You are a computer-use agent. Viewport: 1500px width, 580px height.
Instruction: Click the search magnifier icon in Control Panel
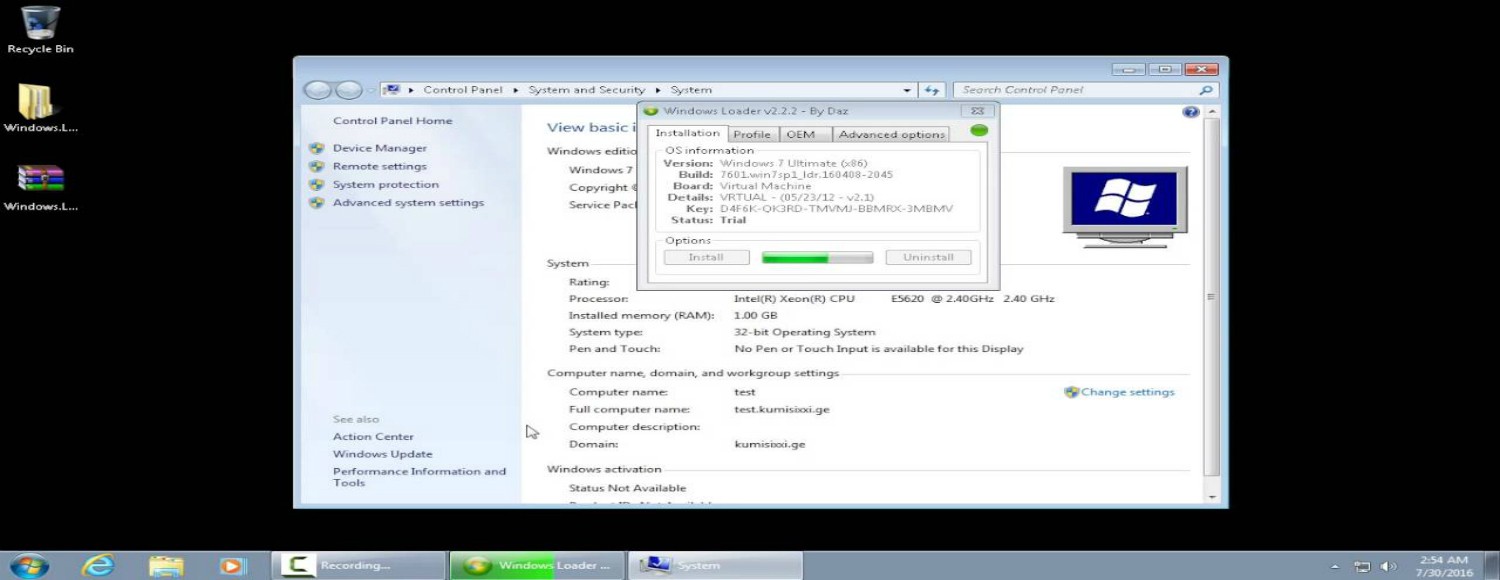coord(1207,90)
